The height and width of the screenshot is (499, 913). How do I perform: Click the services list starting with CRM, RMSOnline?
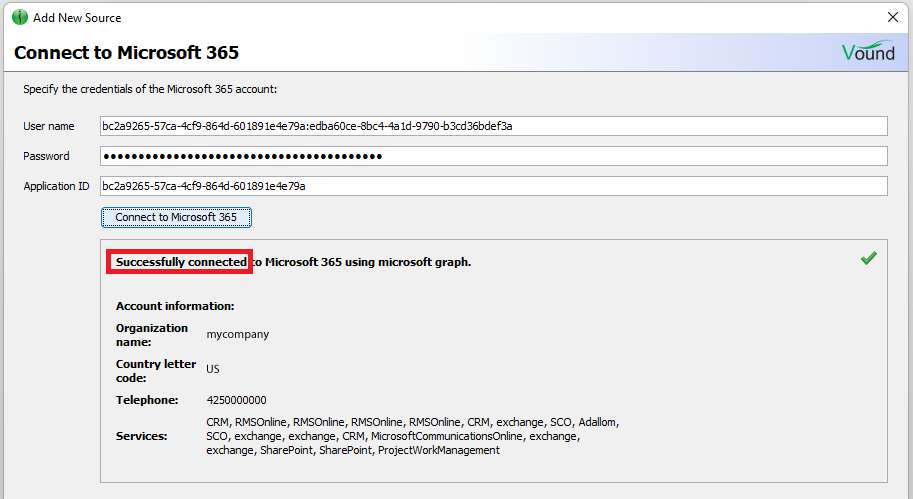[x=413, y=436]
